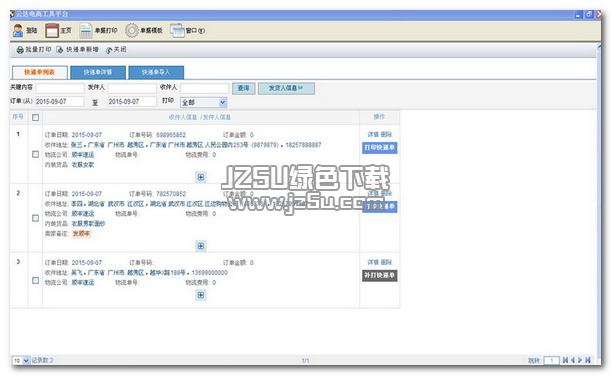Expand the 发货人信息 dropdown button

coord(286,88)
